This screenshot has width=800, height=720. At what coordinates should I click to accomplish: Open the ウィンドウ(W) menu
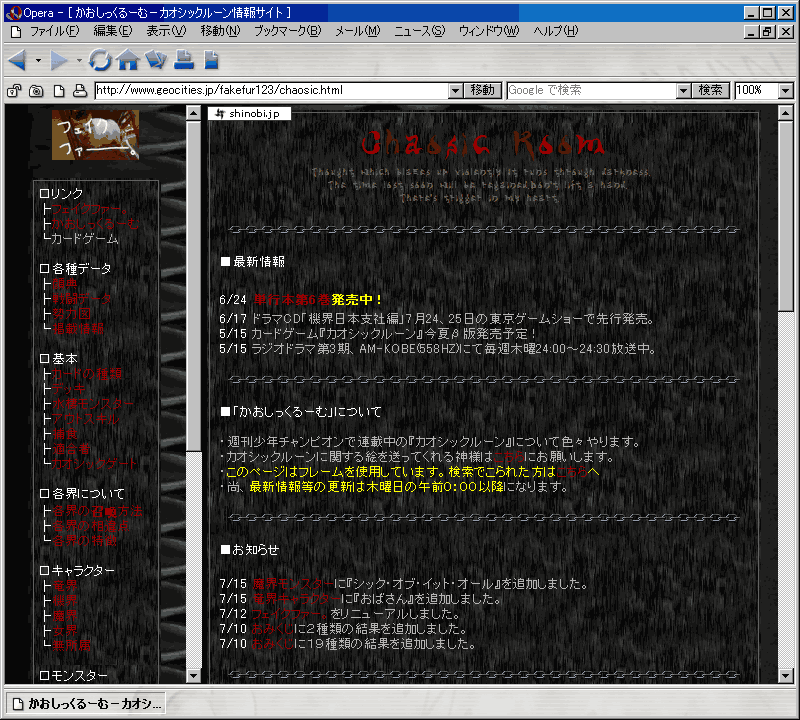[489, 32]
